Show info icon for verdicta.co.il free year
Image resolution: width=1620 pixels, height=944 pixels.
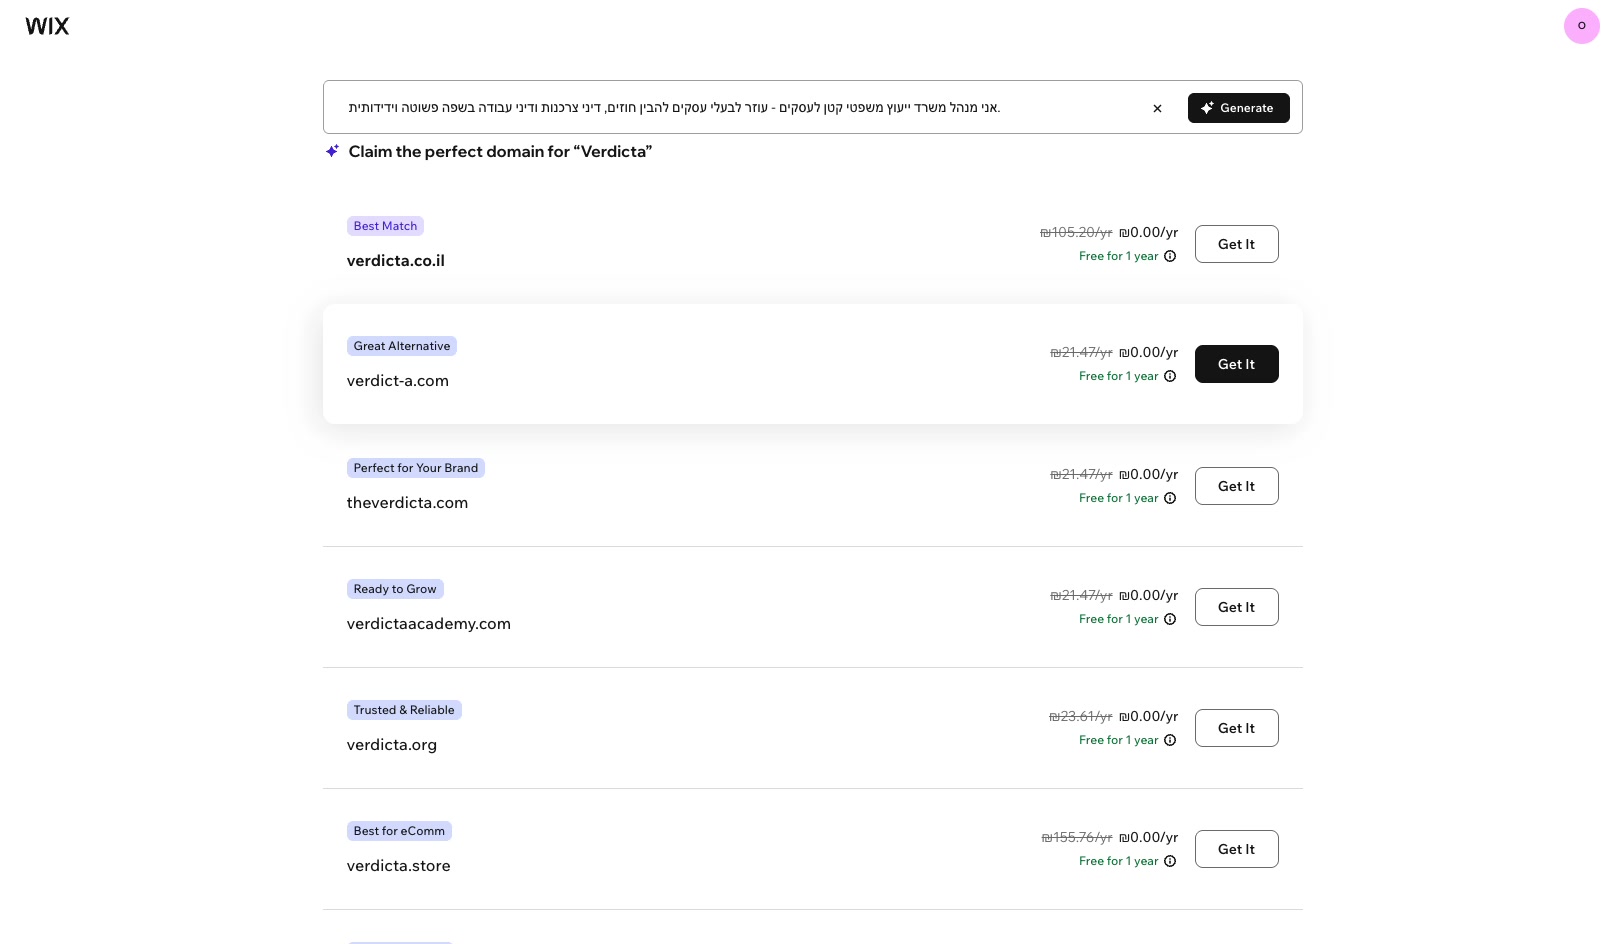point(1170,256)
